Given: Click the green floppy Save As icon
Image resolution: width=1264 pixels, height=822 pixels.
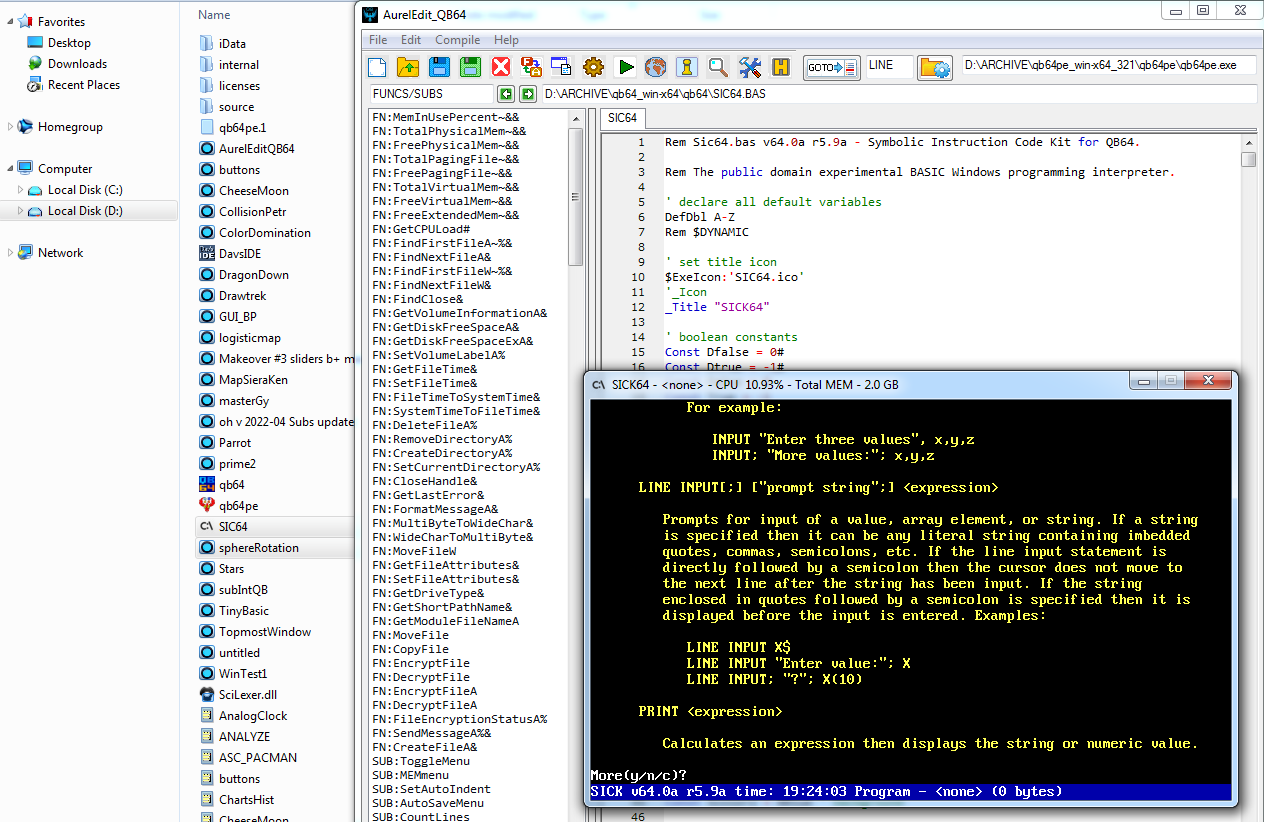Looking at the screenshot, I should (470, 67).
